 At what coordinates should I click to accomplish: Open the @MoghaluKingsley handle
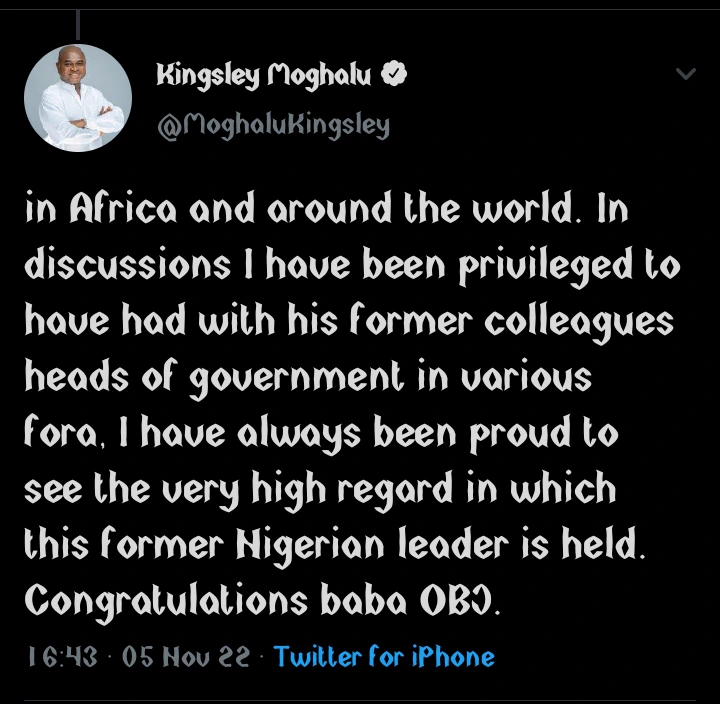coord(272,126)
